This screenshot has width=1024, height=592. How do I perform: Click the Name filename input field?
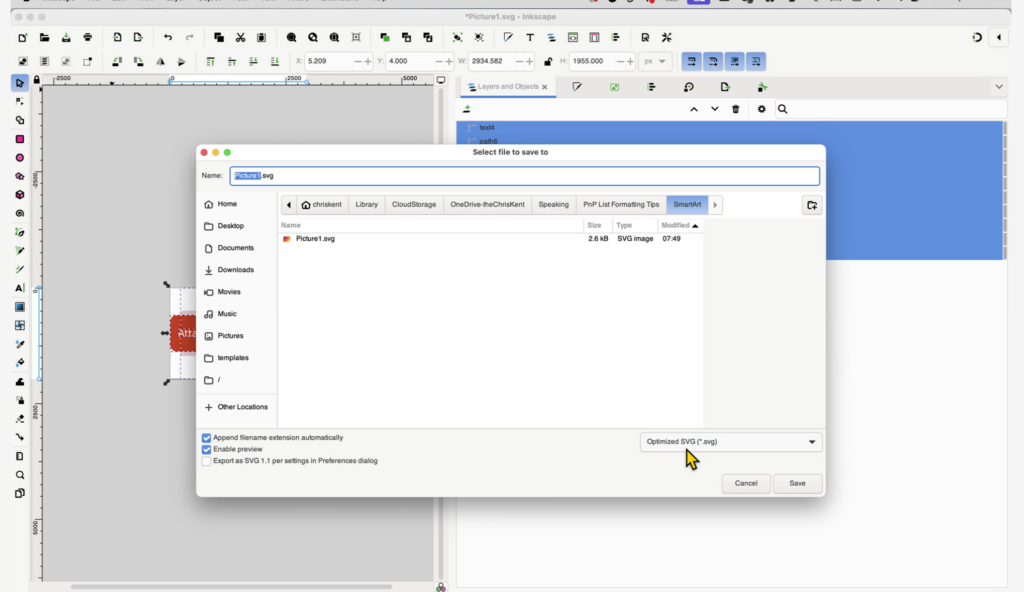(525, 176)
